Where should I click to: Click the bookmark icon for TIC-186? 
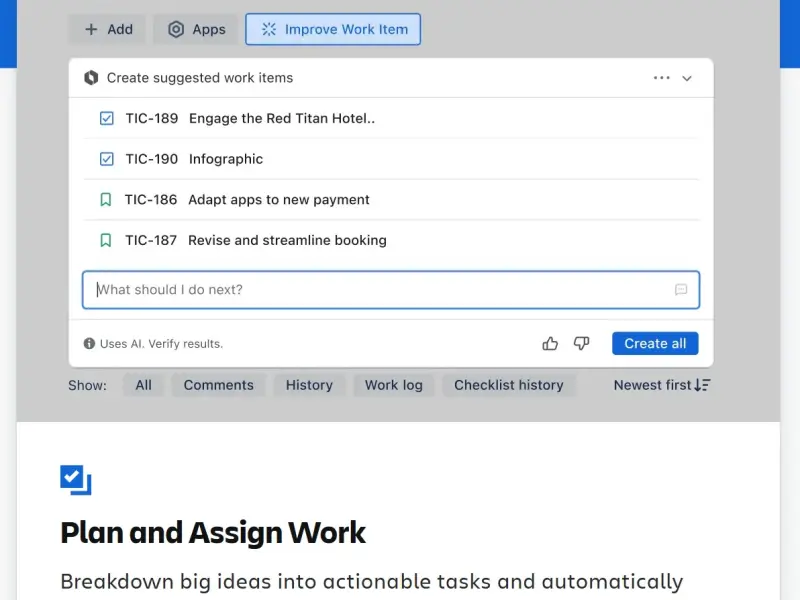coord(106,200)
